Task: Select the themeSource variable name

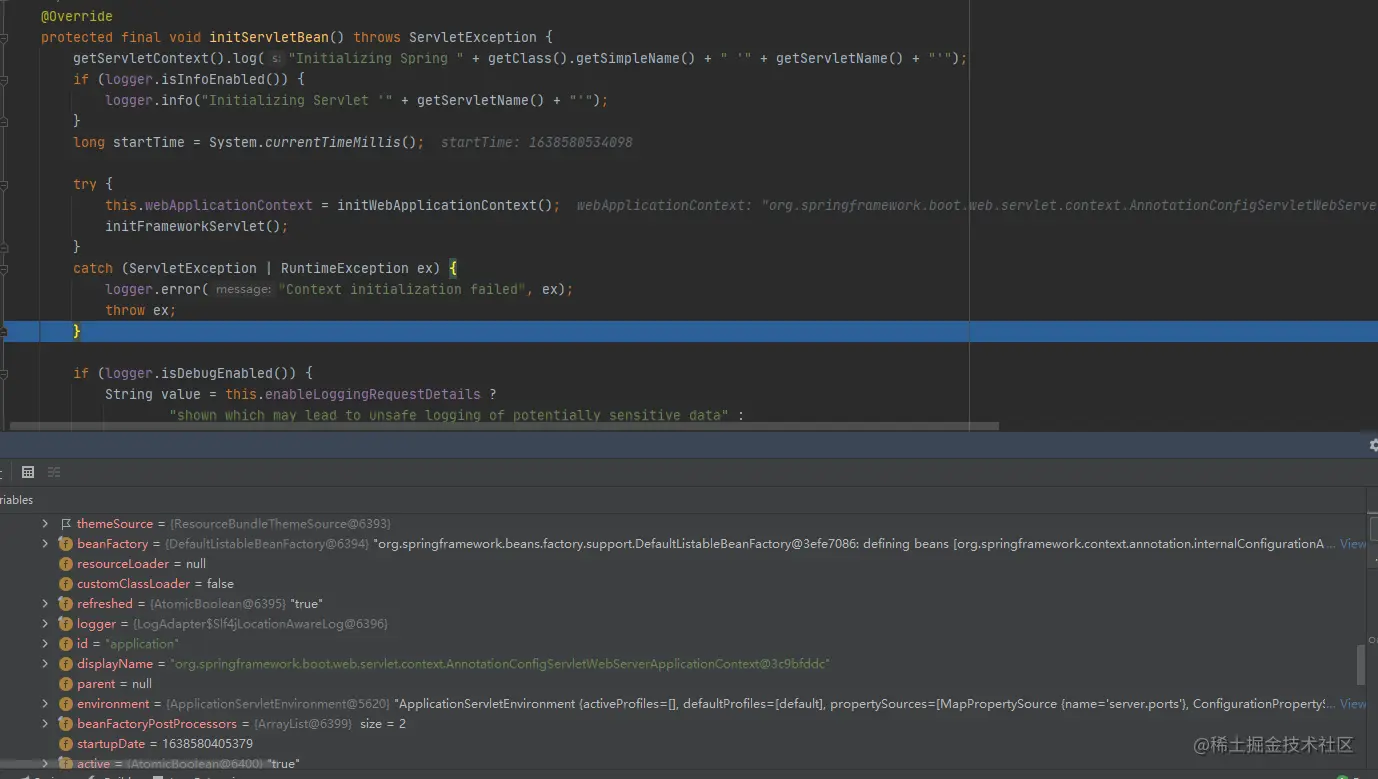Action: pyautogui.click(x=115, y=524)
